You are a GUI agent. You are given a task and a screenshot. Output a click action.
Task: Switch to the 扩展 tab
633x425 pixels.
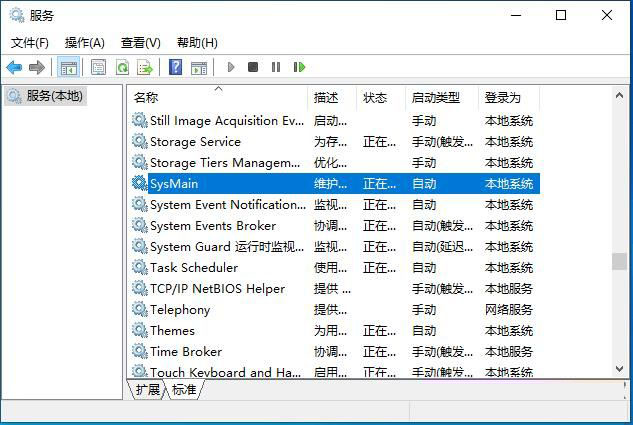click(147, 390)
